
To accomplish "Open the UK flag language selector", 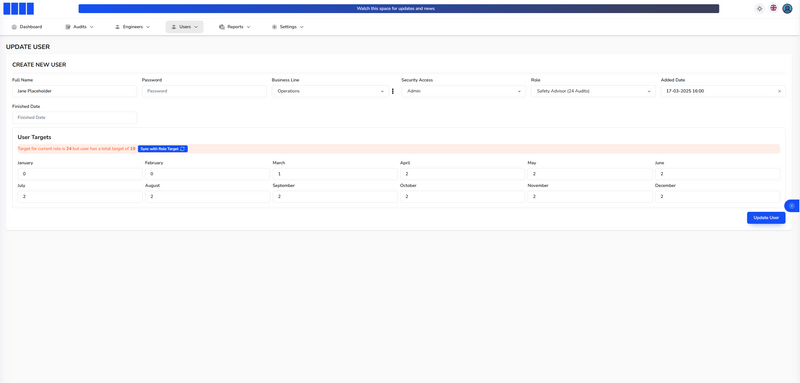I will tap(774, 8).
